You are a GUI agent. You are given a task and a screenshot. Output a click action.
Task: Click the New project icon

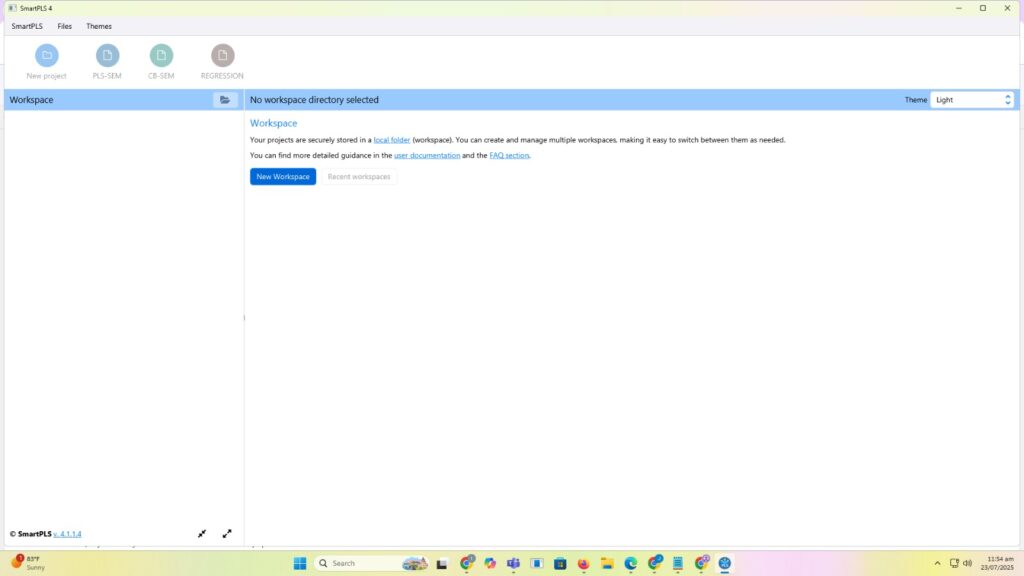pos(47,56)
